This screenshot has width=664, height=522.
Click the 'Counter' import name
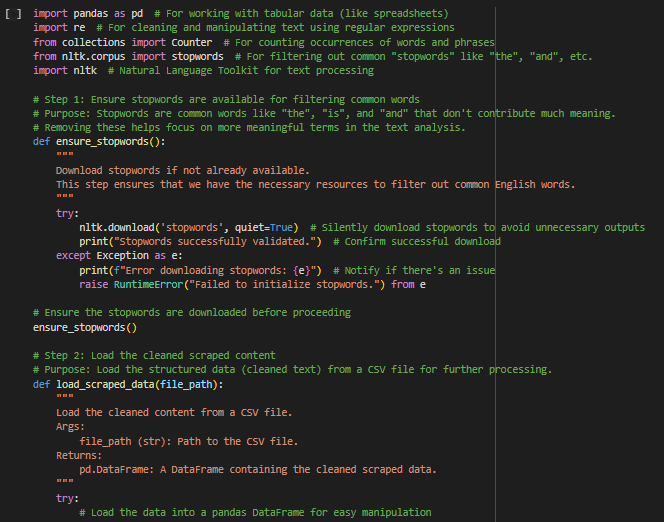tap(191, 42)
